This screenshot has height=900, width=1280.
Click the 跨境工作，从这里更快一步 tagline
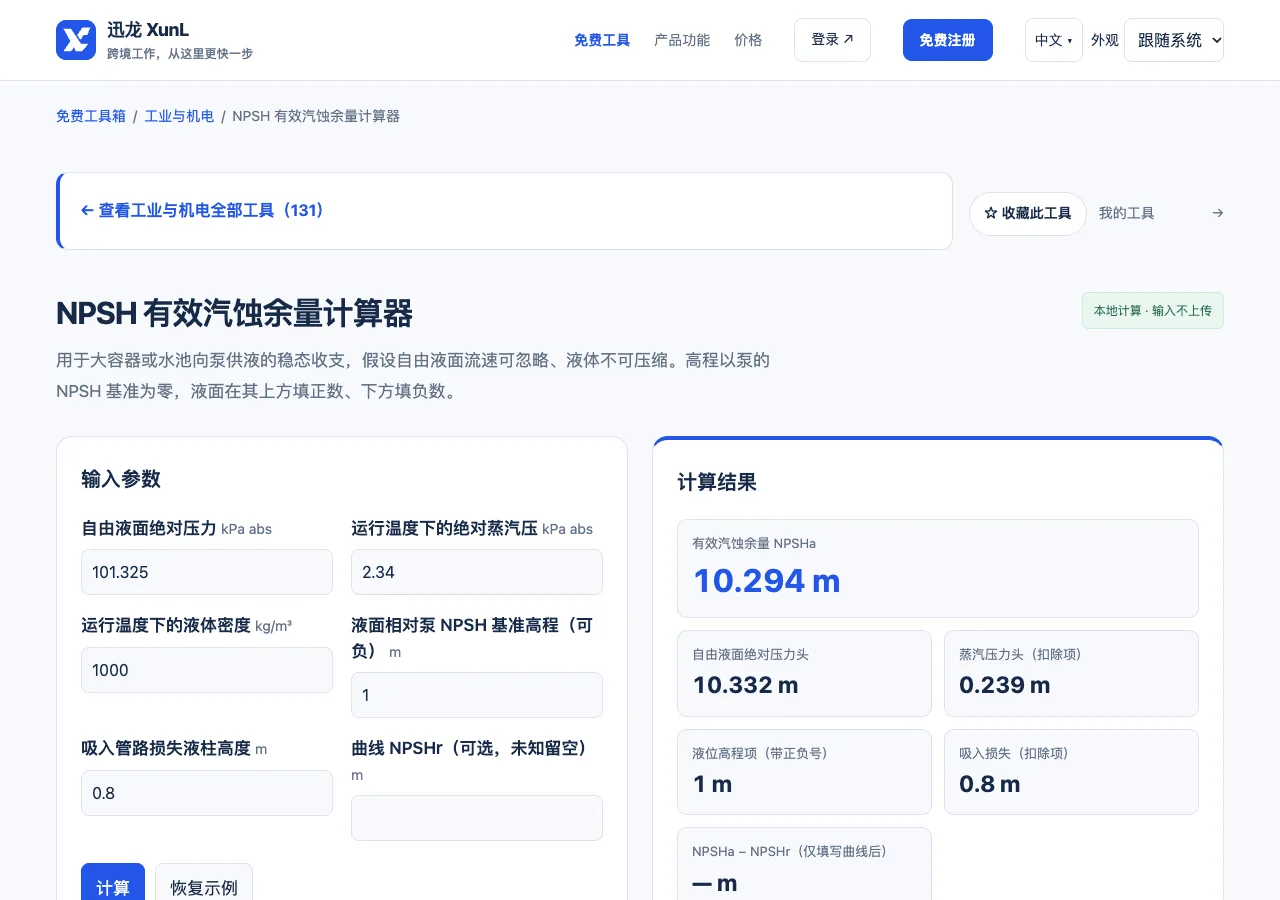(x=180, y=53)
